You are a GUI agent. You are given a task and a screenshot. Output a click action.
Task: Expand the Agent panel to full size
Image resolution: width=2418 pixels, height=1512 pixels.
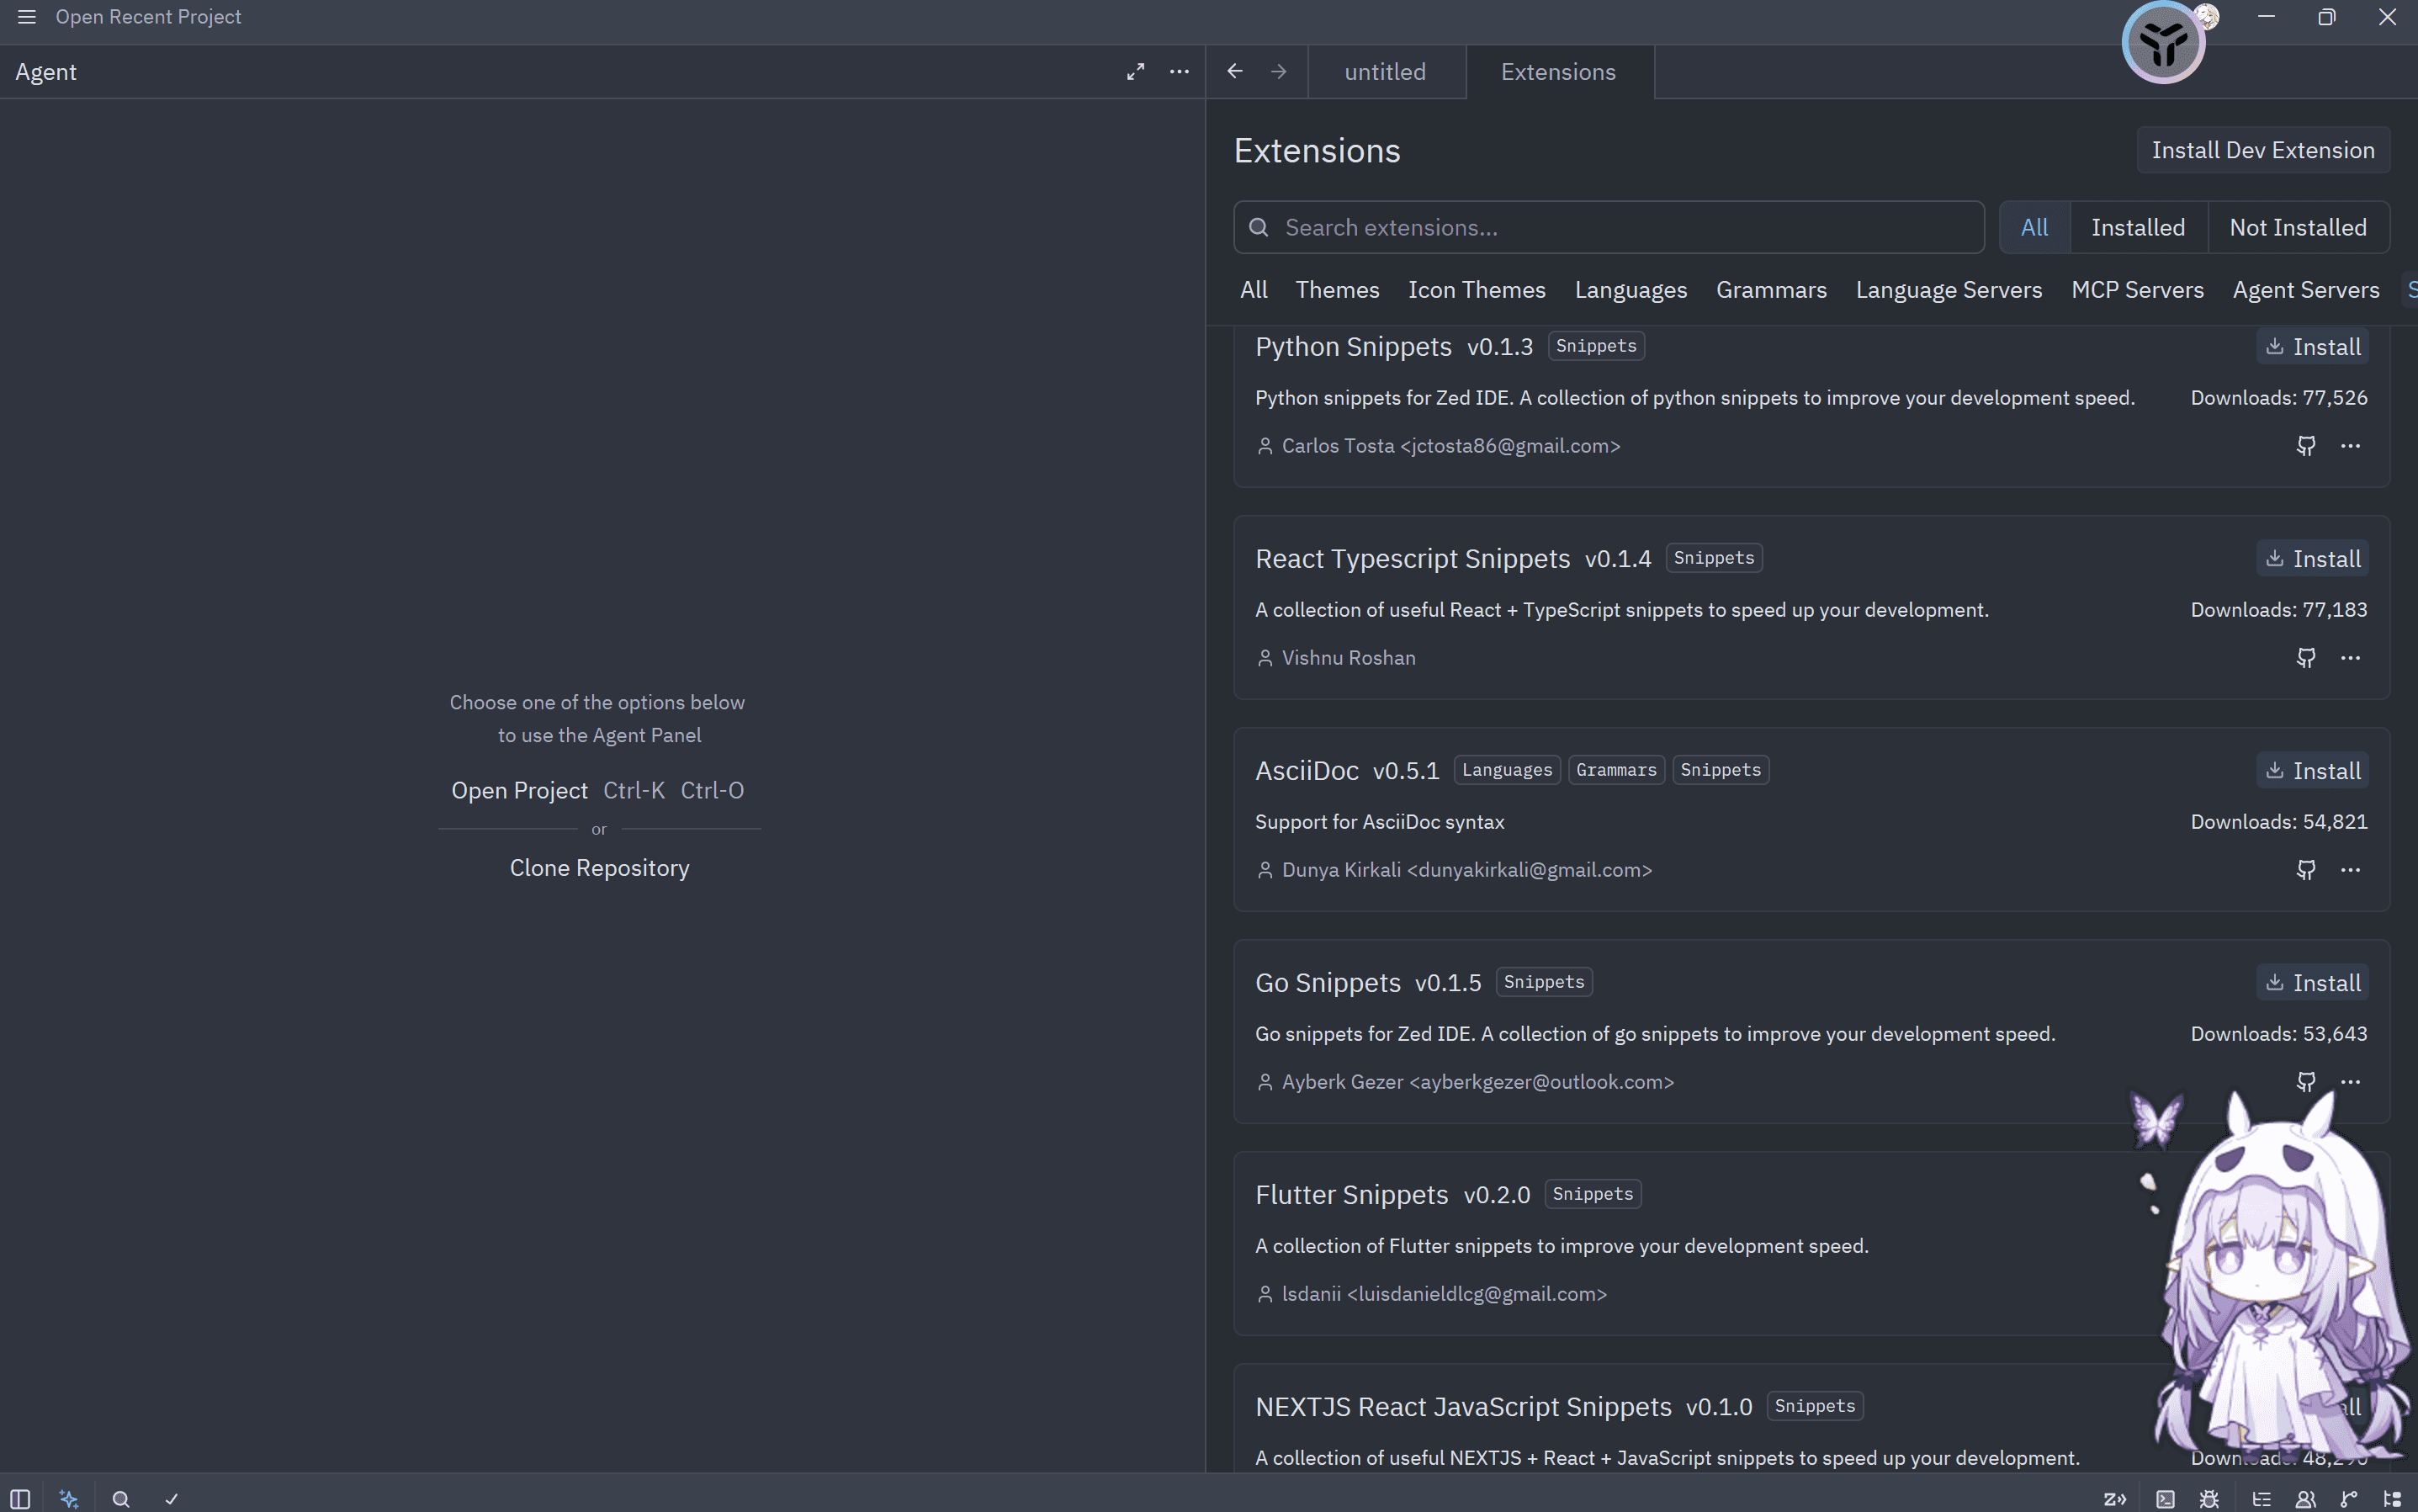(x=1135, y=72)
